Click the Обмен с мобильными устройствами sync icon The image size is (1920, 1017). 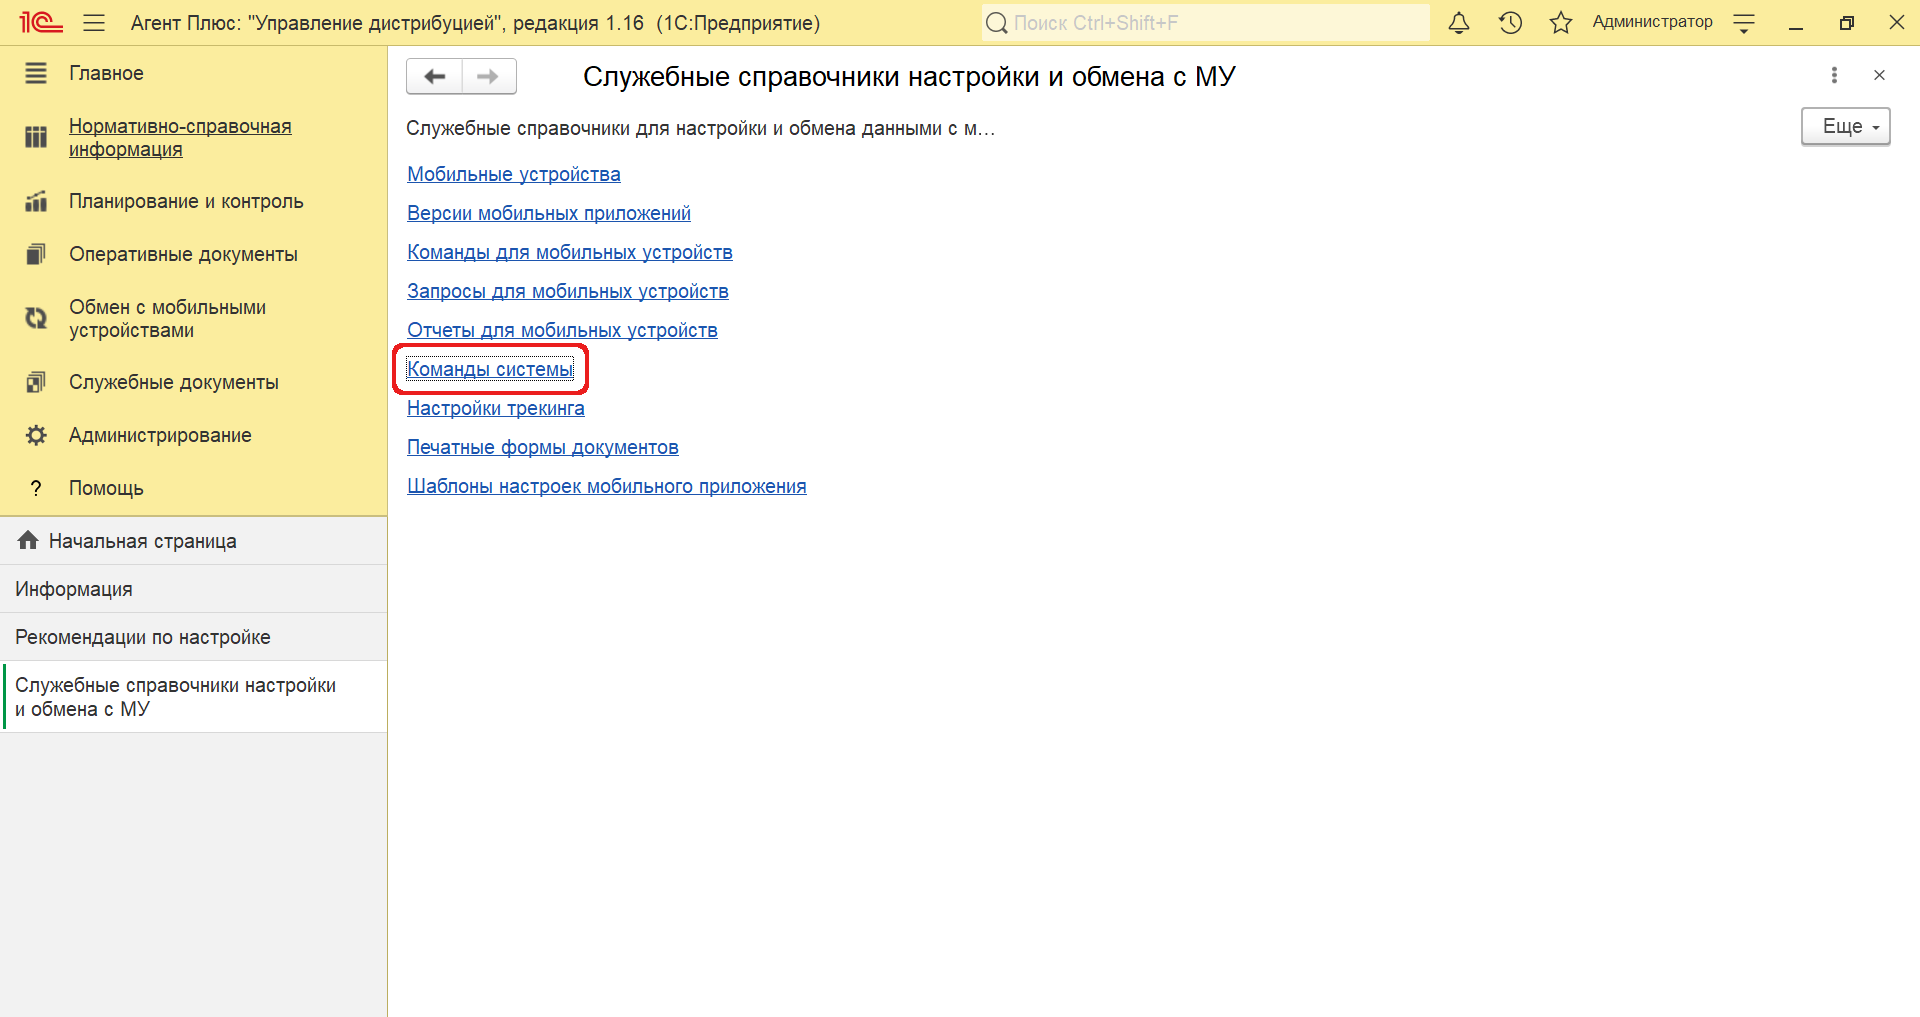[x=36, y=318]
